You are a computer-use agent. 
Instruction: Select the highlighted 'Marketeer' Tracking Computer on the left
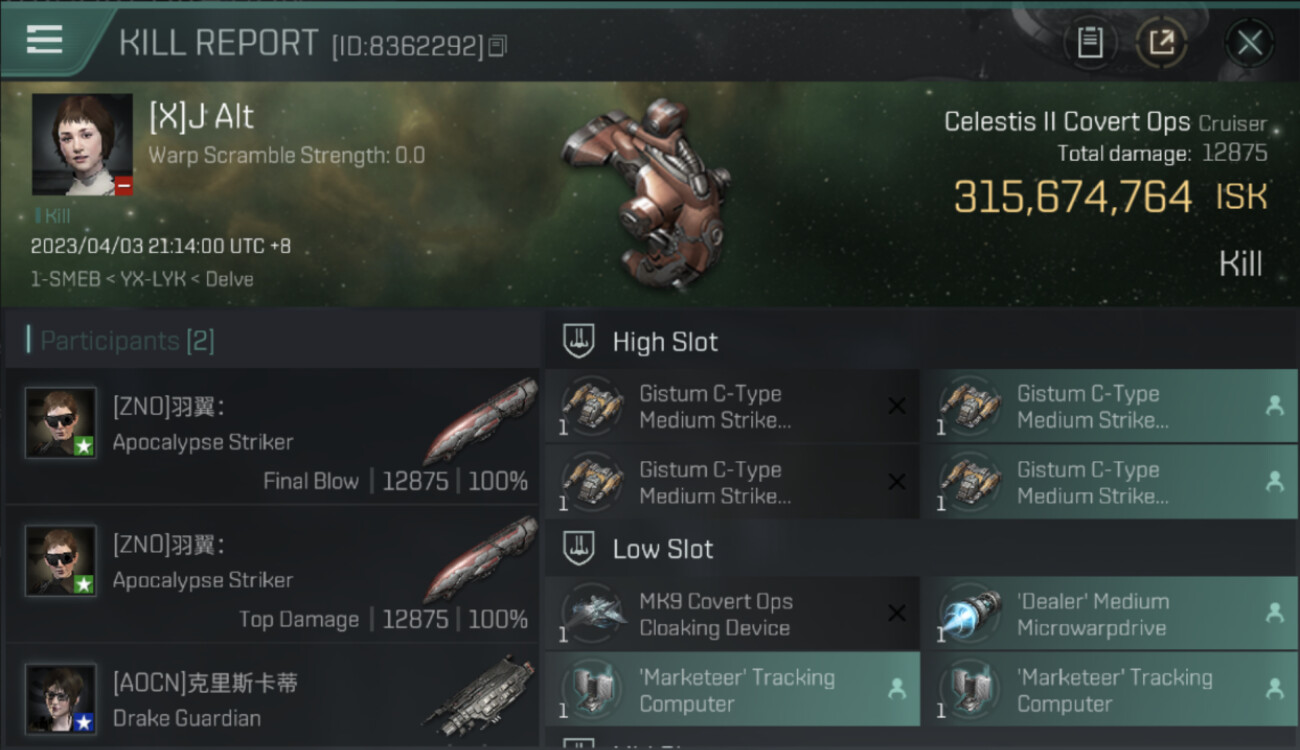(x=732, y=690)
